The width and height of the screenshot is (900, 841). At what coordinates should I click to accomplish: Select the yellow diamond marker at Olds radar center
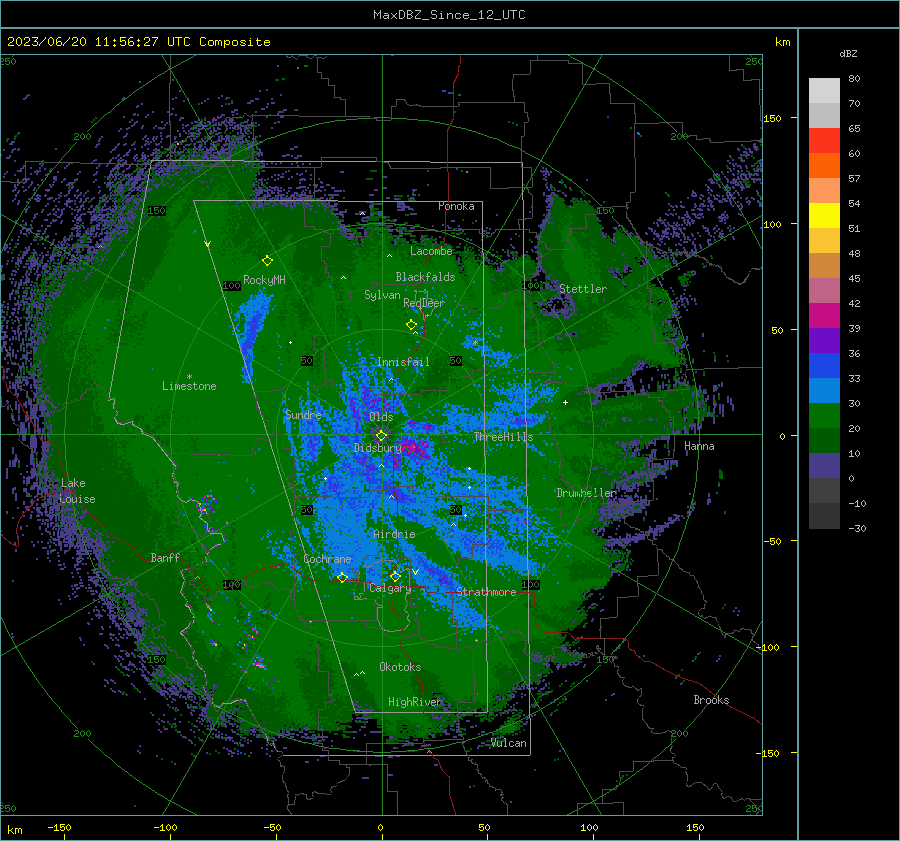point(381,436)
